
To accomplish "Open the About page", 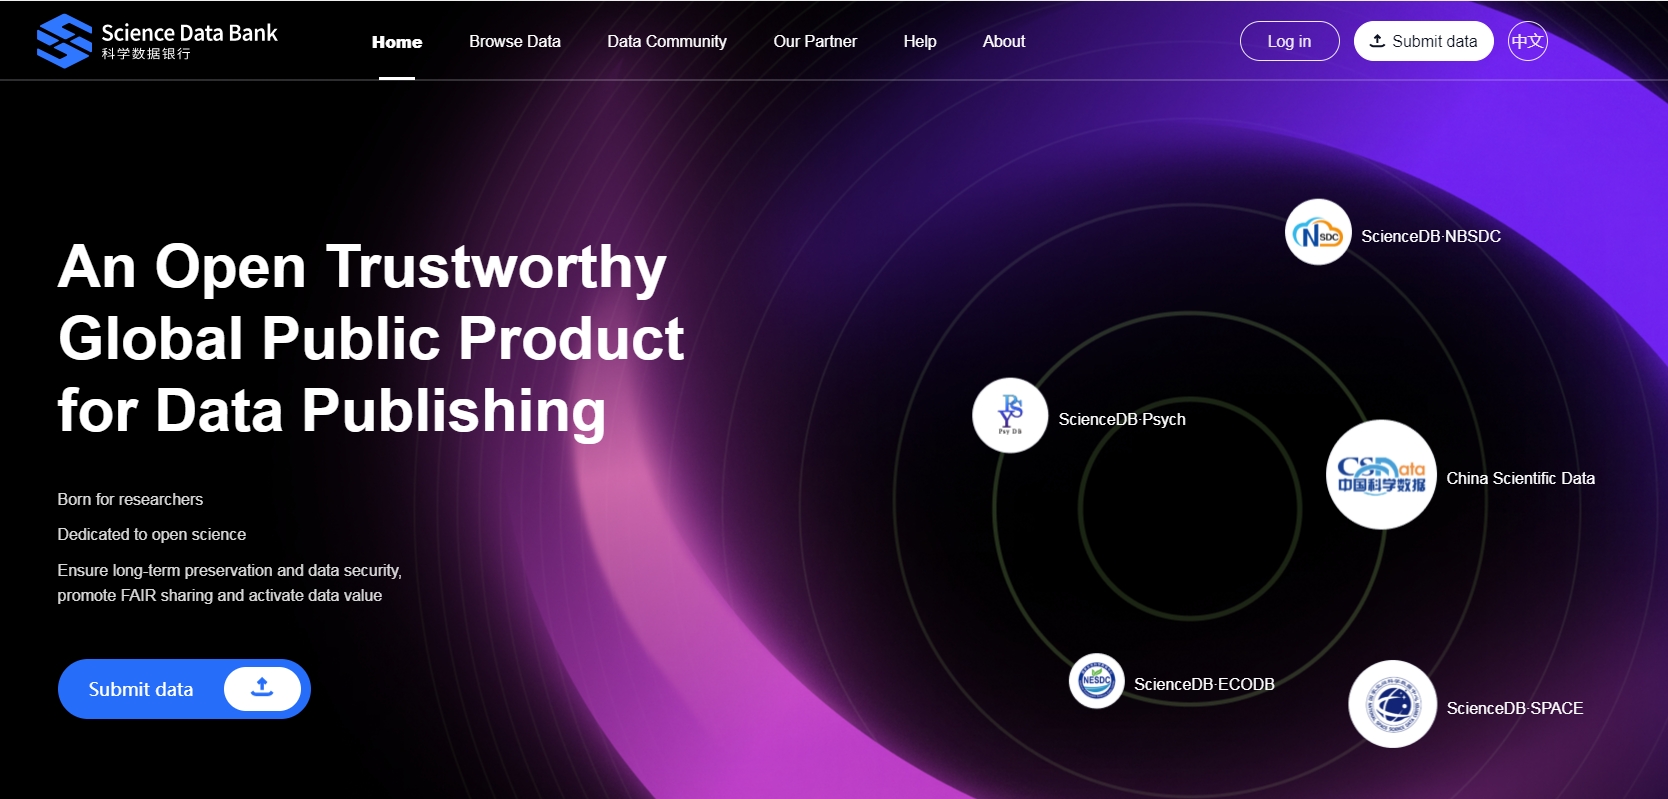I will 1004,41.
